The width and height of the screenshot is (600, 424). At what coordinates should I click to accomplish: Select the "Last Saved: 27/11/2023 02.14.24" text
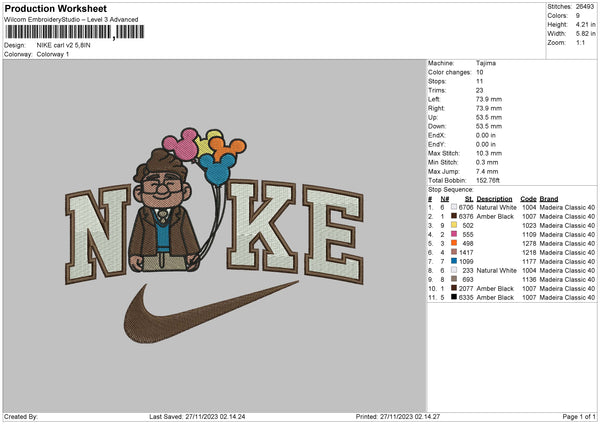point(197,416)
